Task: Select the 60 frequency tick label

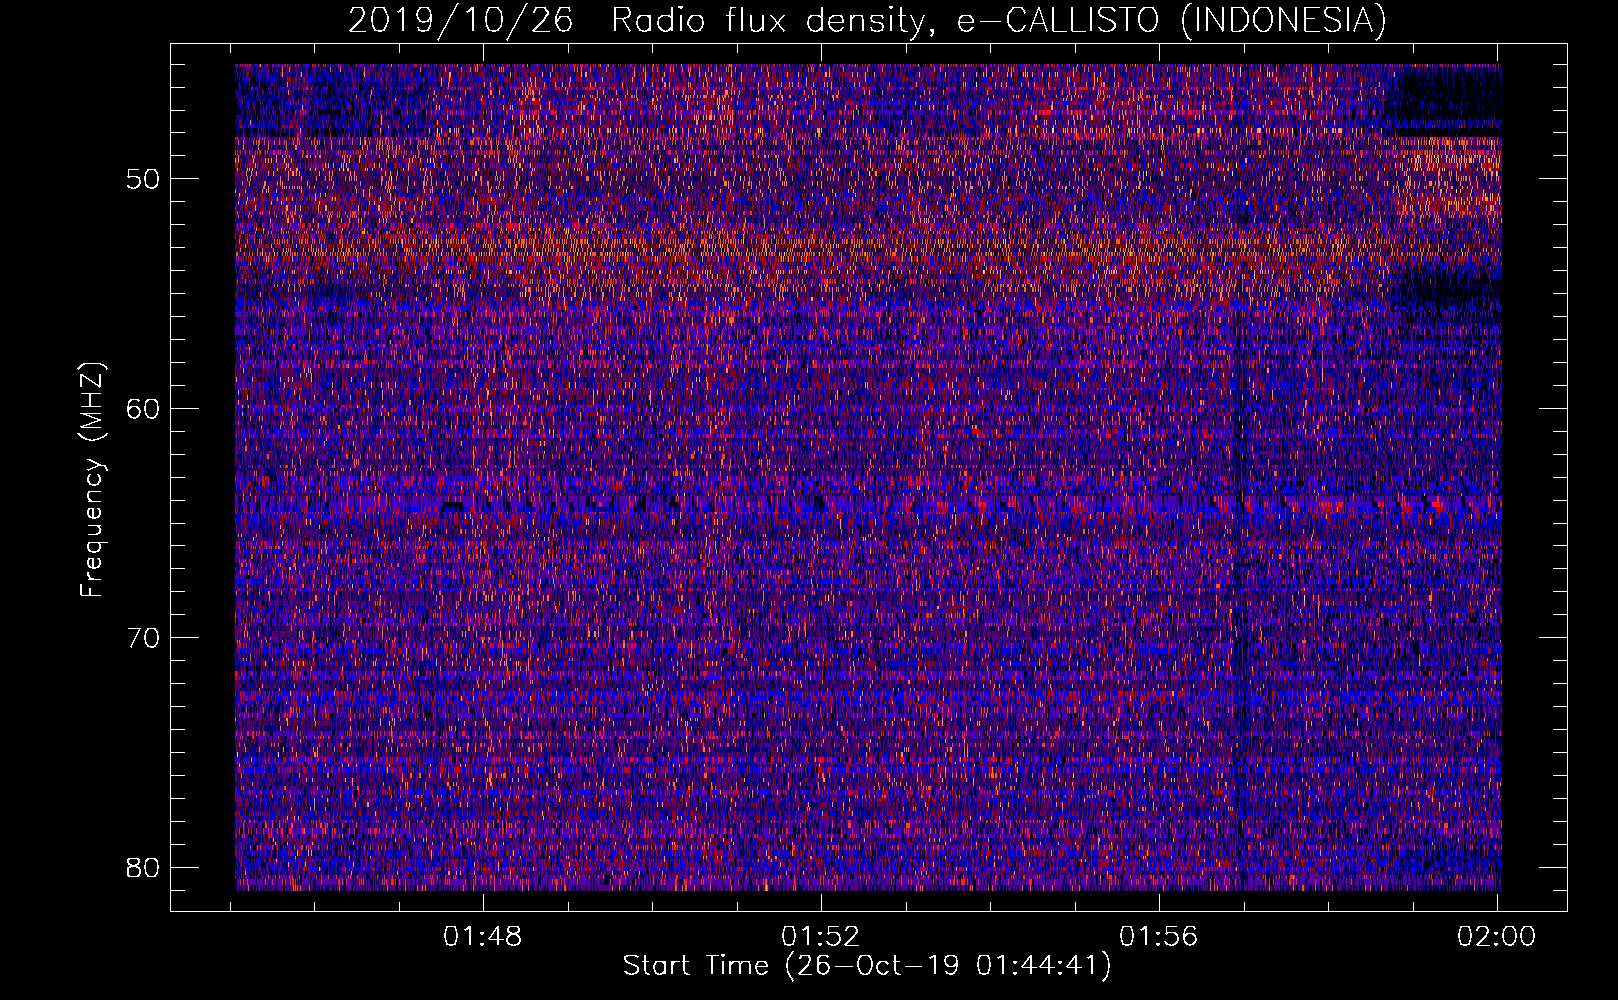Action: [x=143, y=408]
